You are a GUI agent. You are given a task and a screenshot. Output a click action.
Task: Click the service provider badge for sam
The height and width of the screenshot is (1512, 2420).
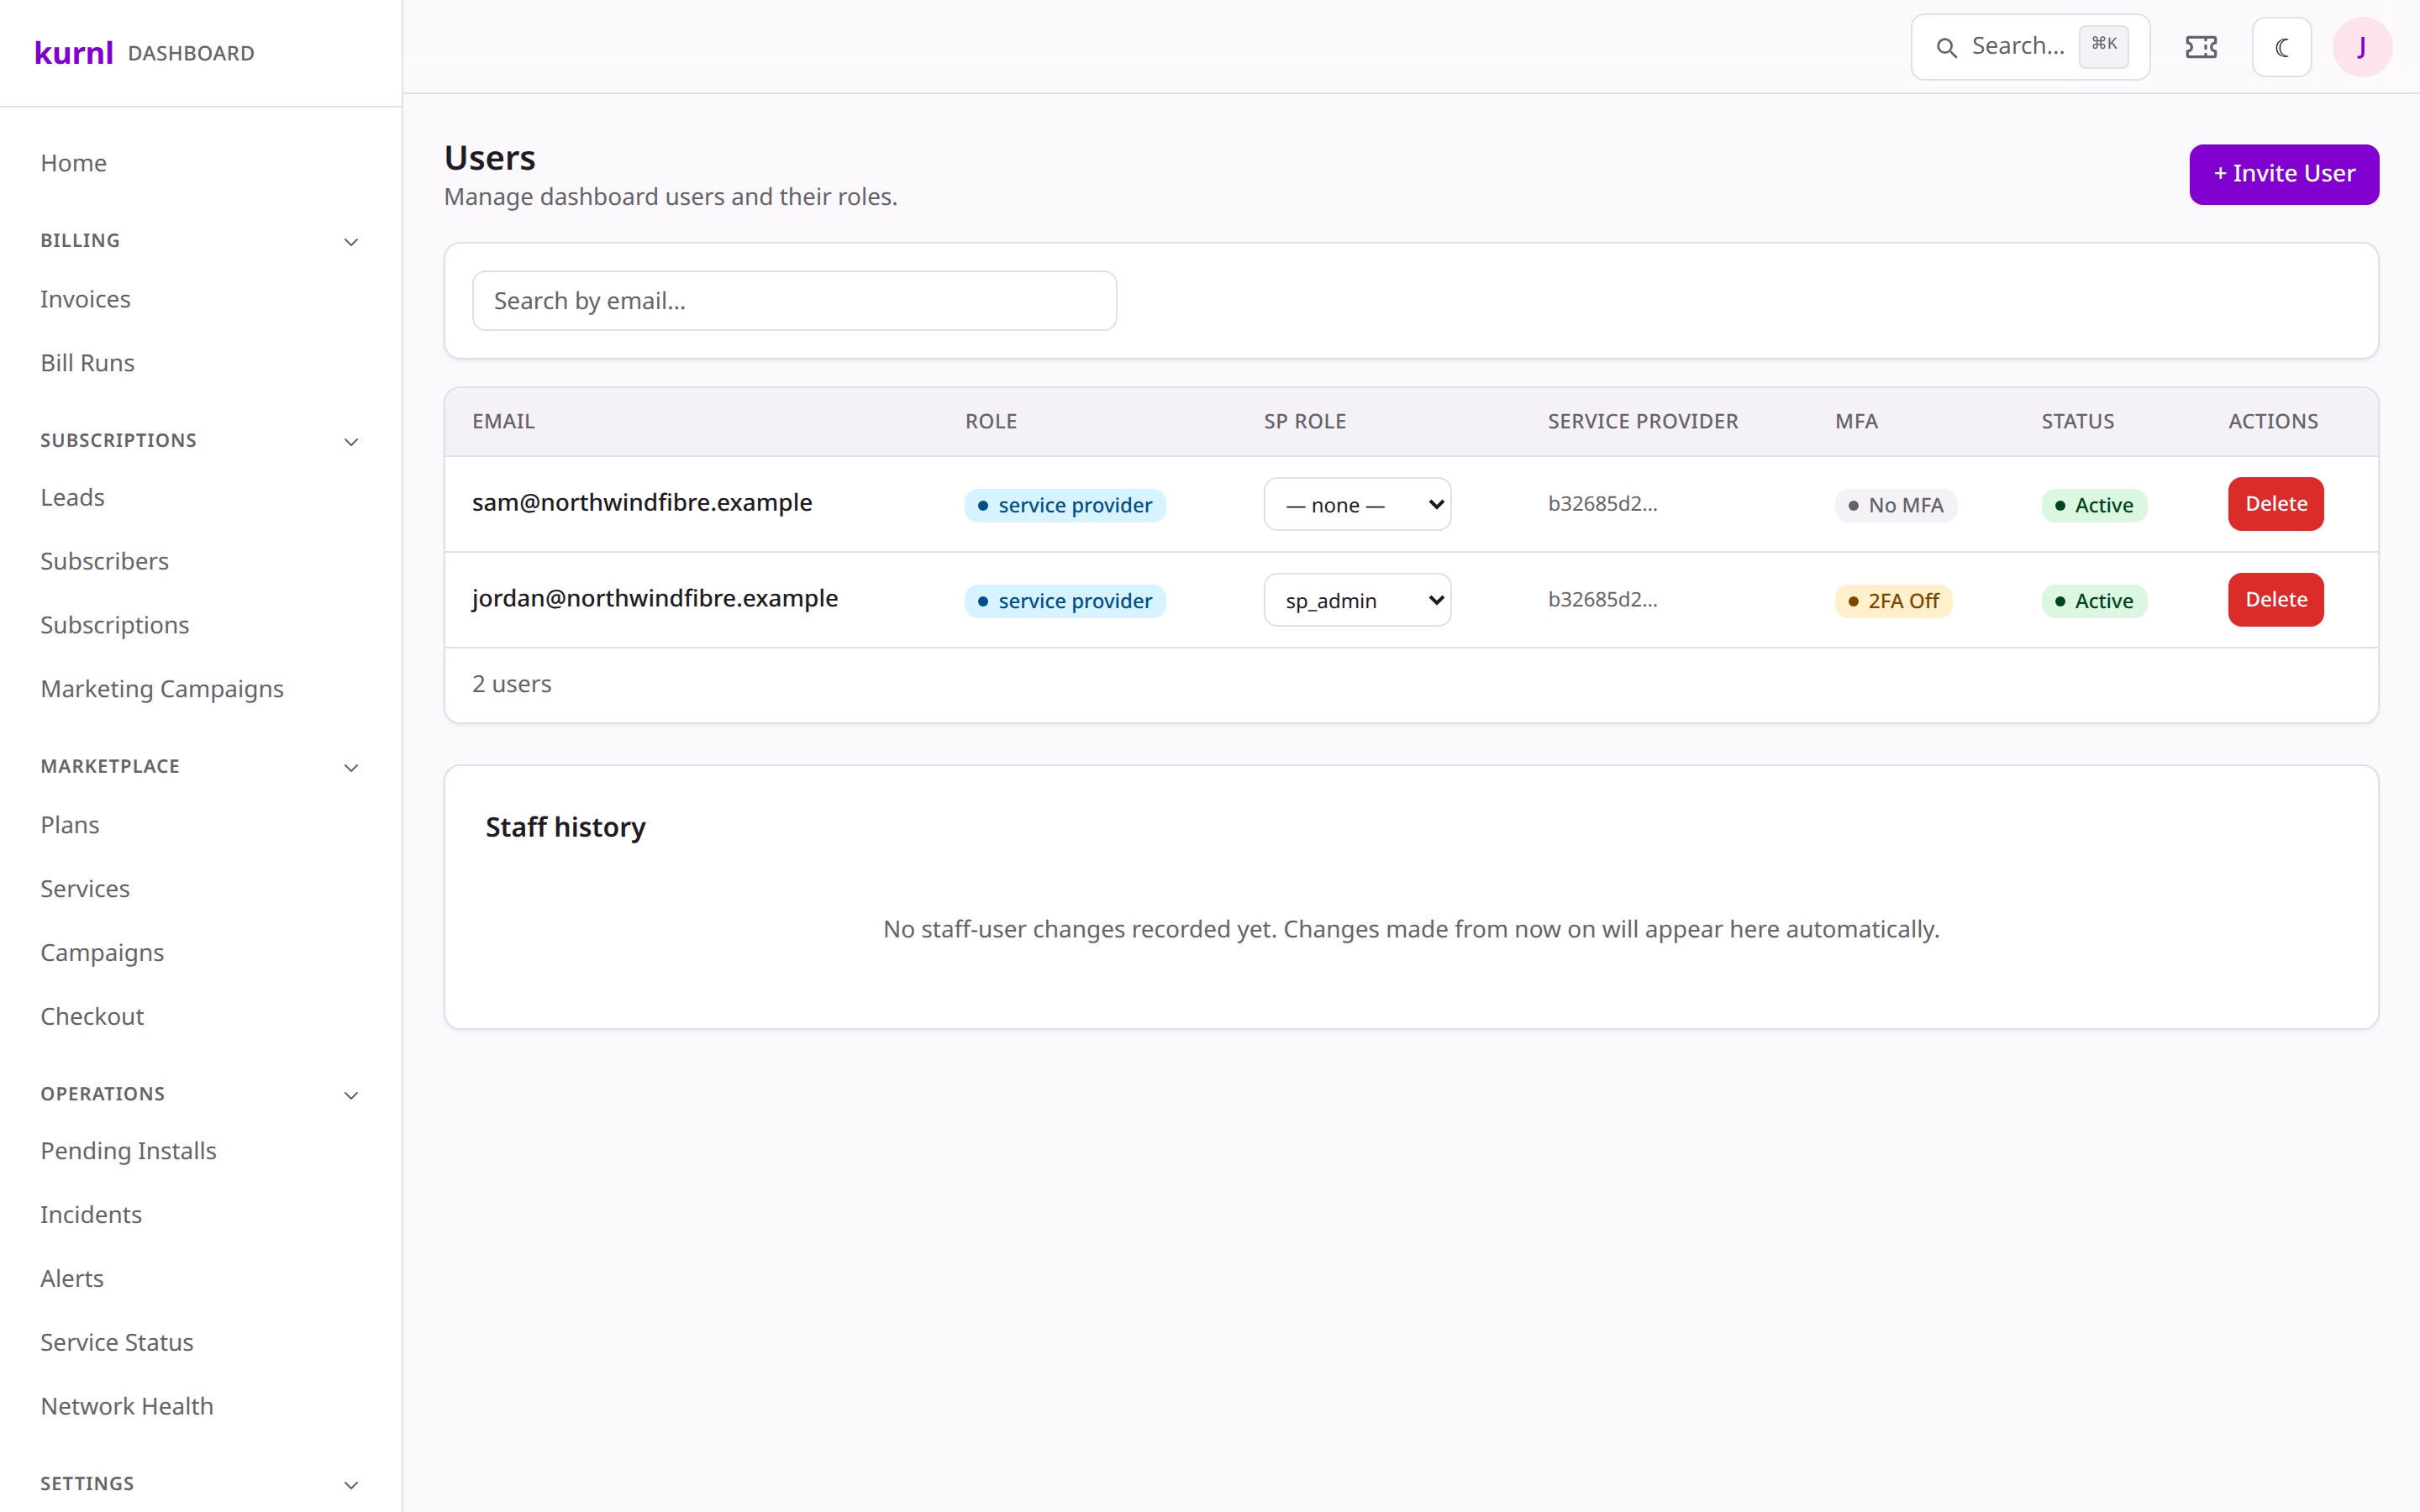[1065, 505]
